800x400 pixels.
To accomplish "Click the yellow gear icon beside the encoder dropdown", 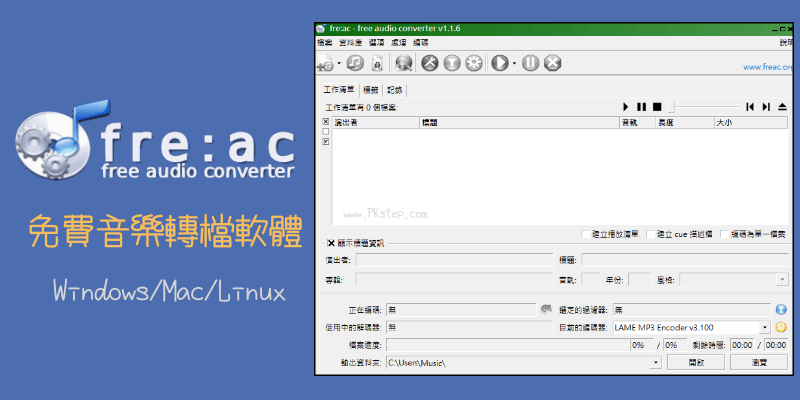I will click(x=781, y=327).
